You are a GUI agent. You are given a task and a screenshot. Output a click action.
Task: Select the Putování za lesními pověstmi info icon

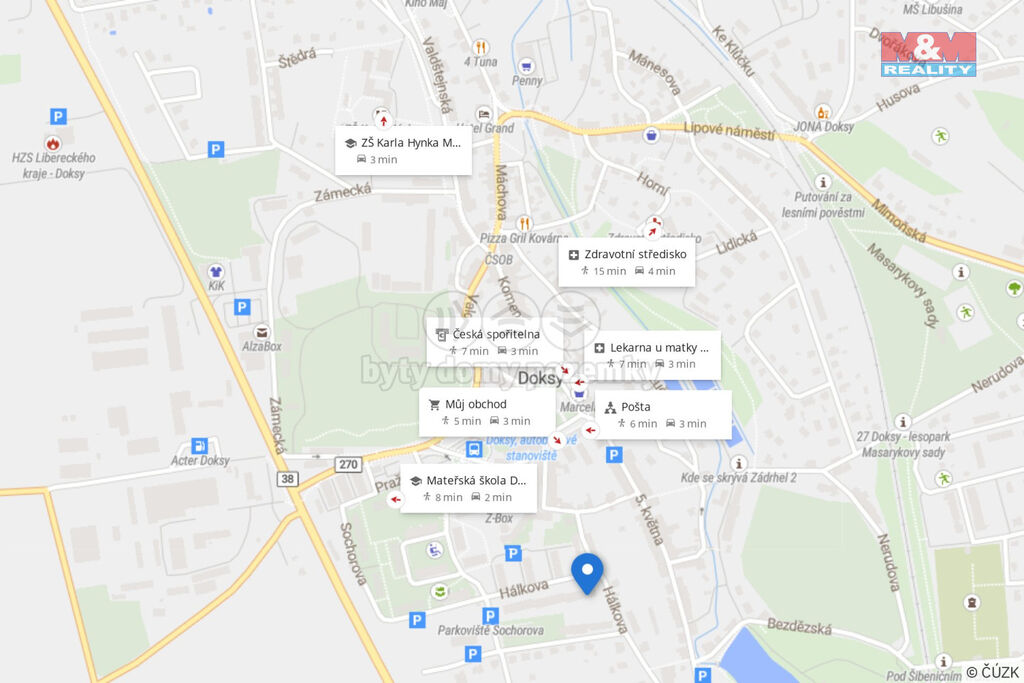point(823,182)
